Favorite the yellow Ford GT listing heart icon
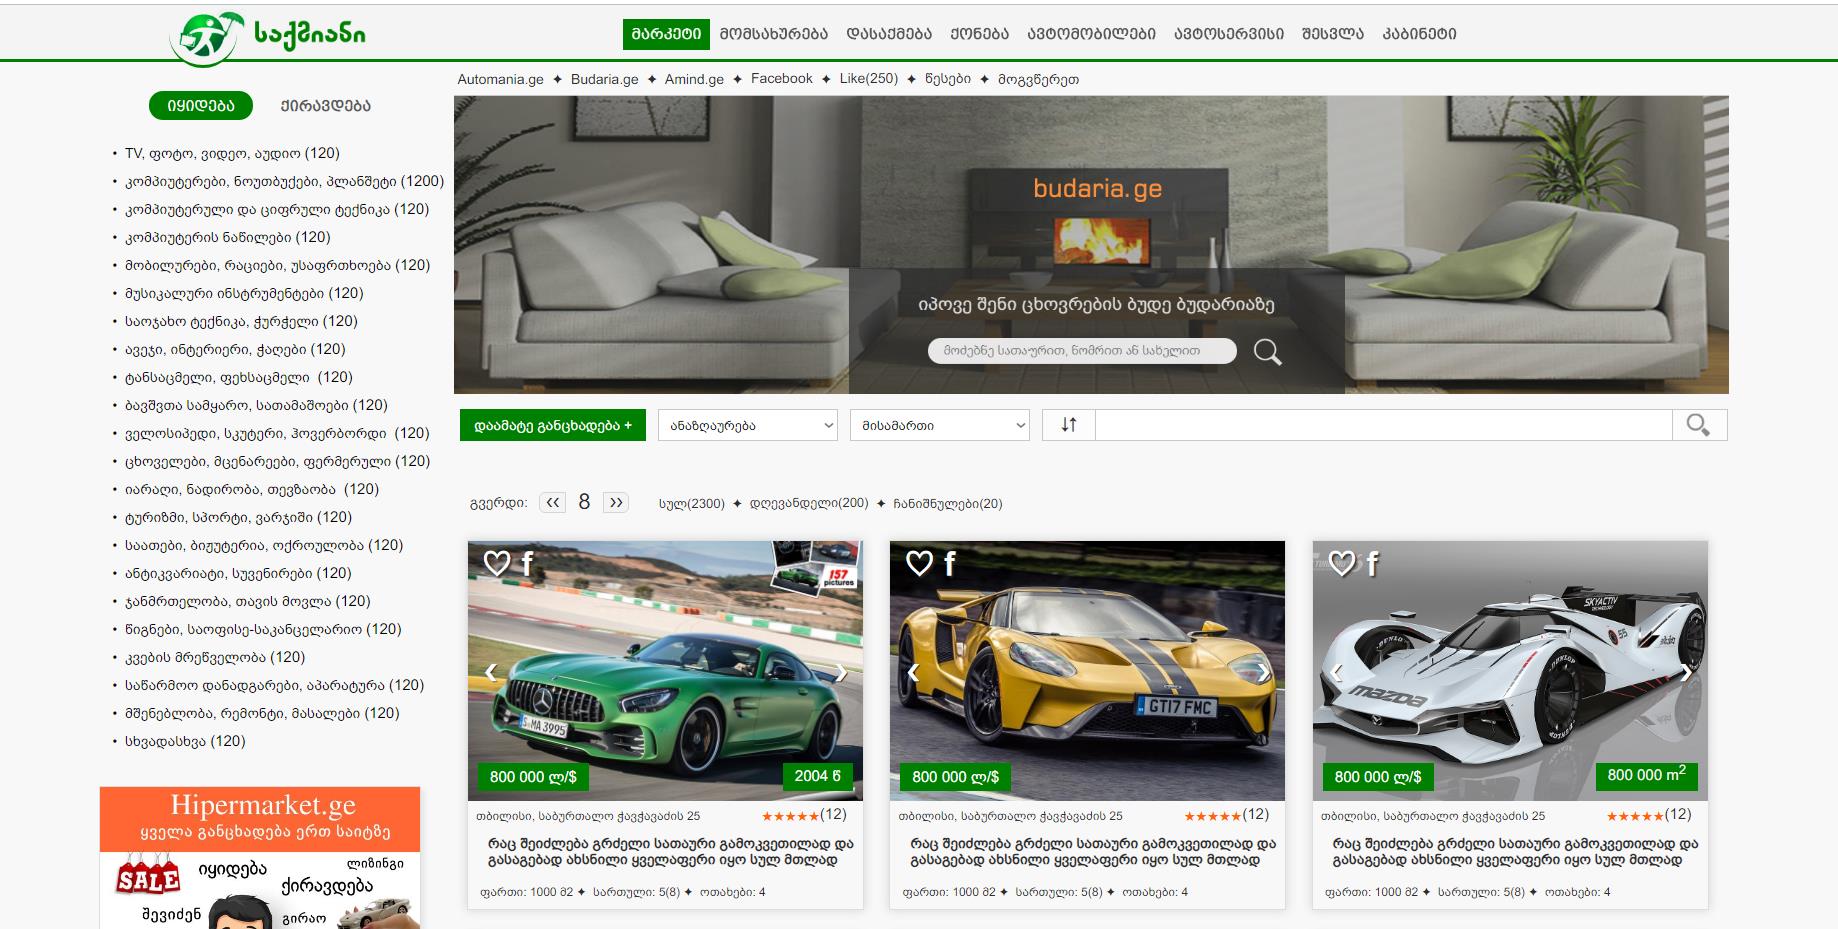Viewport: 1838px width, 929px height. (x=919, y=564)
